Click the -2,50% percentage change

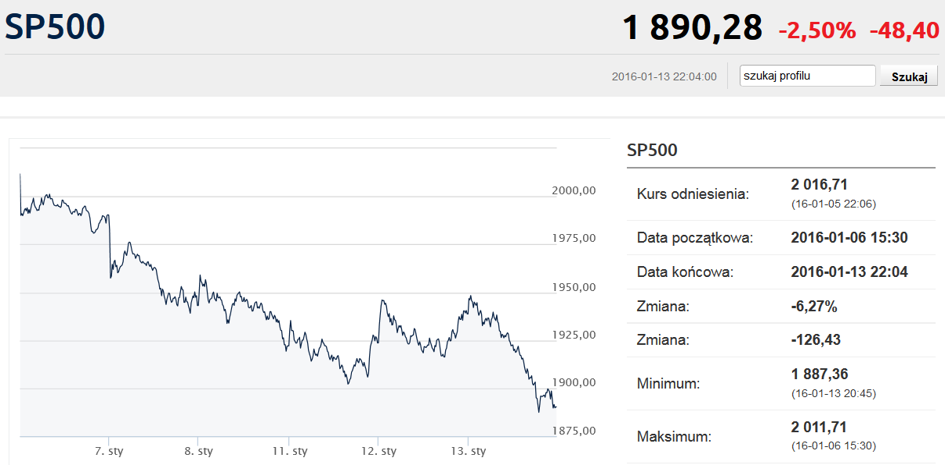pos(817,30)
